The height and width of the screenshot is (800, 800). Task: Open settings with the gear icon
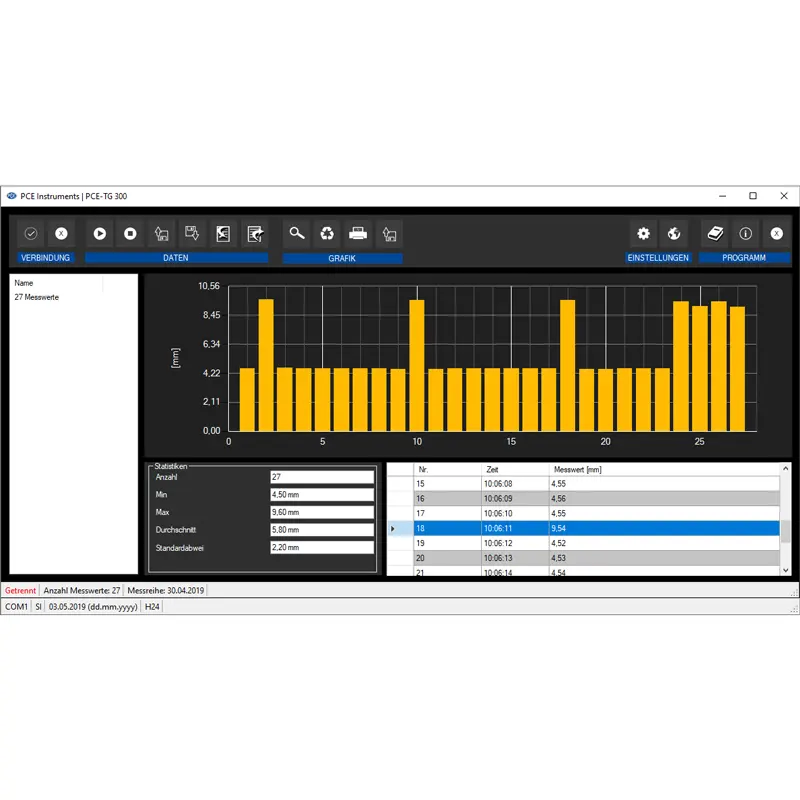[x=644, y=233]
